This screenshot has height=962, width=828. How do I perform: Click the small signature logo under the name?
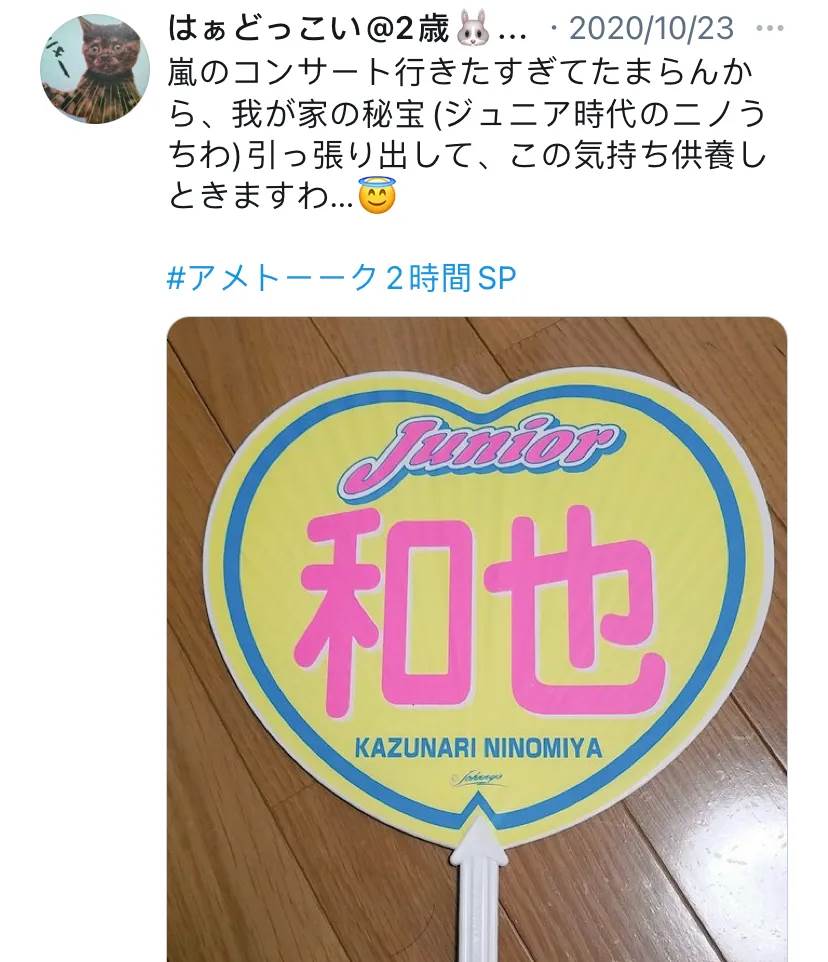[x=478, y=779]
